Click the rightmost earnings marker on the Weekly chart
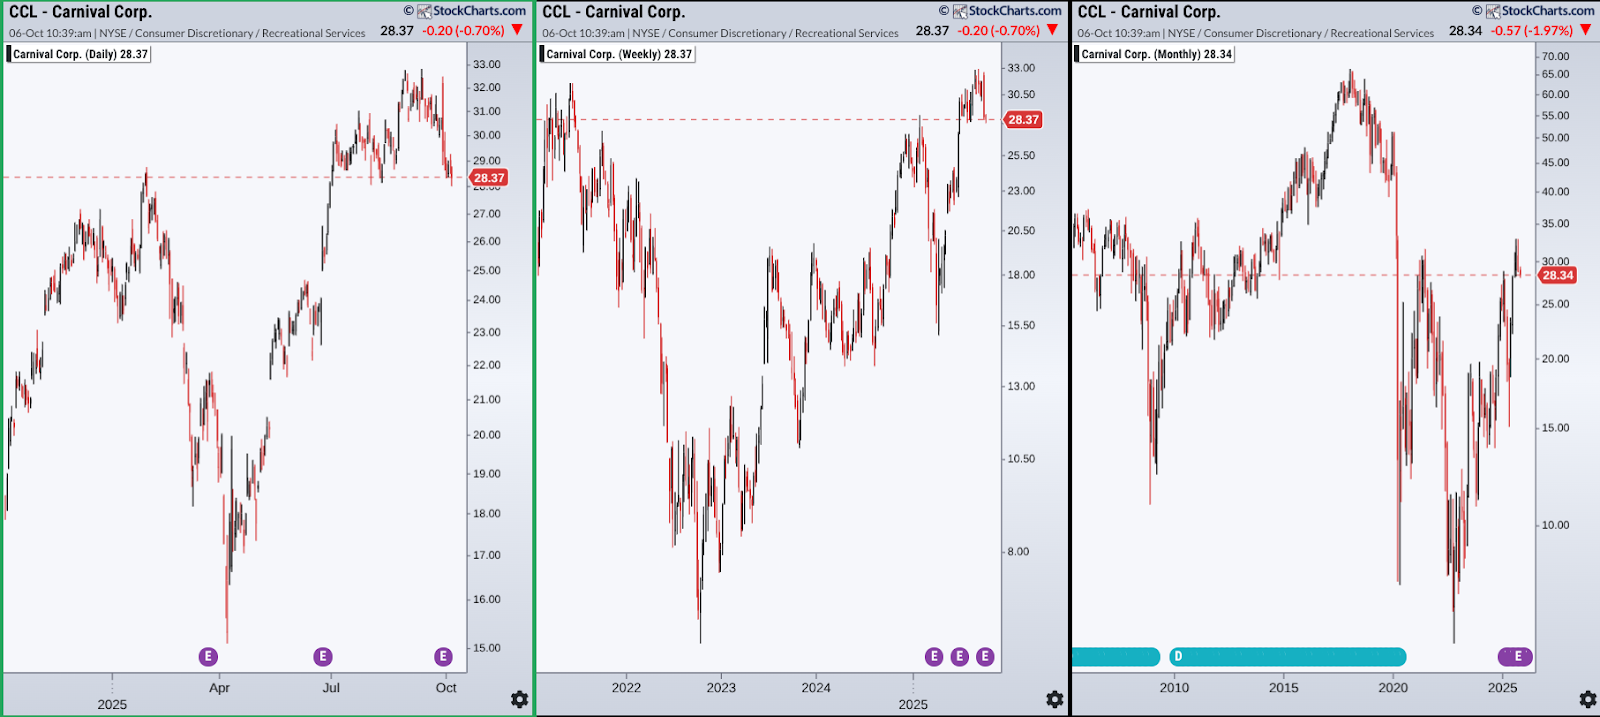This screenshot has width=1600, height=717. pos(985,656)
